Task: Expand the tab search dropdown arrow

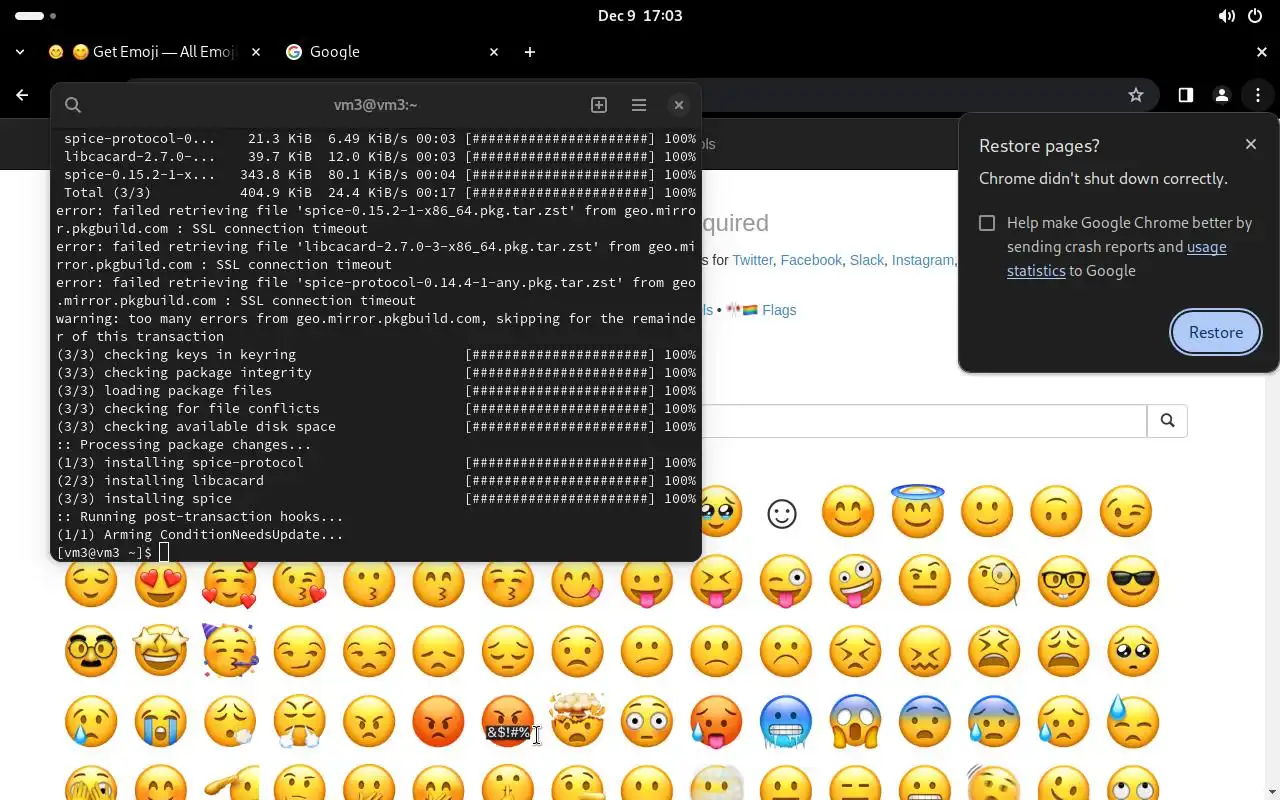Action: (x=22, y=52)
